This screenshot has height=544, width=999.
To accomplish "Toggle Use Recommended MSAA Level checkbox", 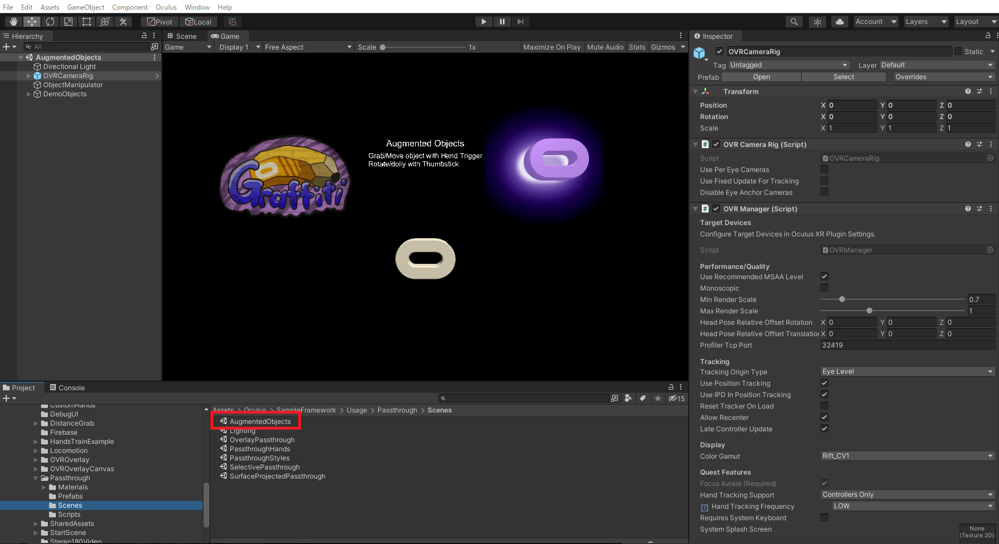I will pos(824,277).
